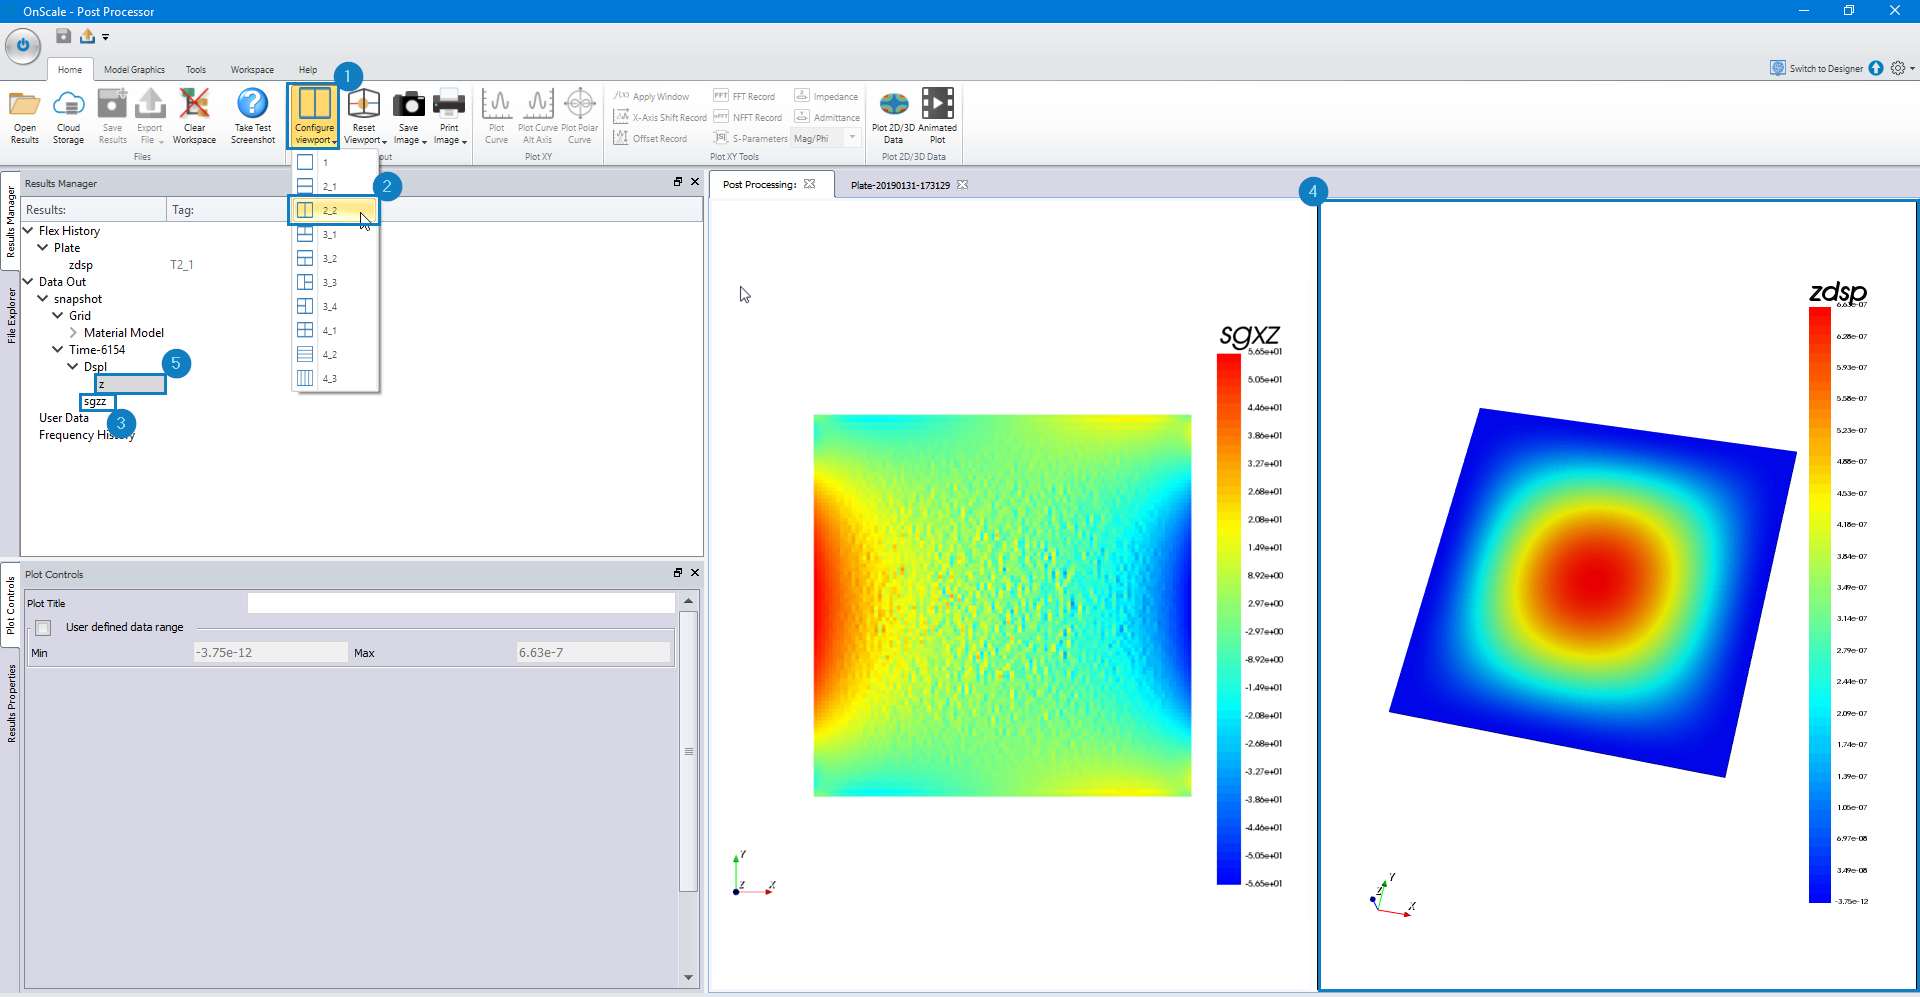Image resolution: width=1920 pixels, height=997 pixels.
Task: Click the blue up-arrow update icon
Action: (x=1876, y=68)
